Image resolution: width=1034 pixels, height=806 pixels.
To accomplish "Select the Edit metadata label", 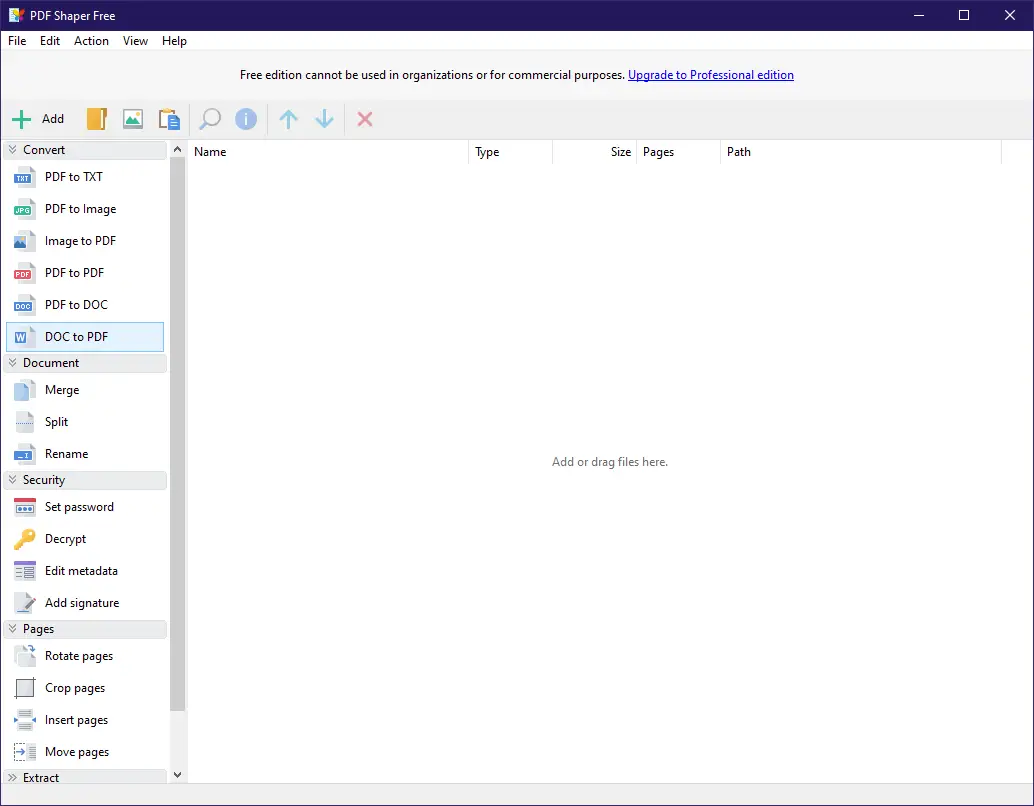I will click(x=81, y=571).
